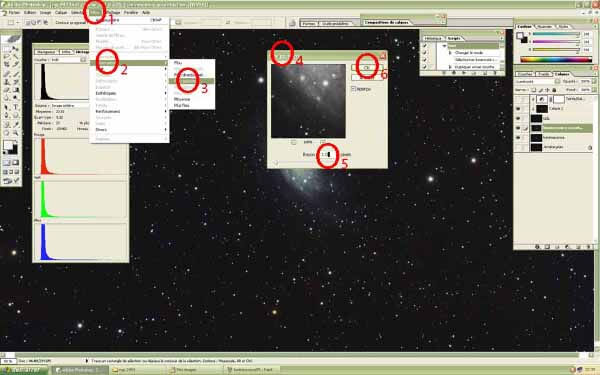Click Add to selection icon in options bar

tap(34, 23)
